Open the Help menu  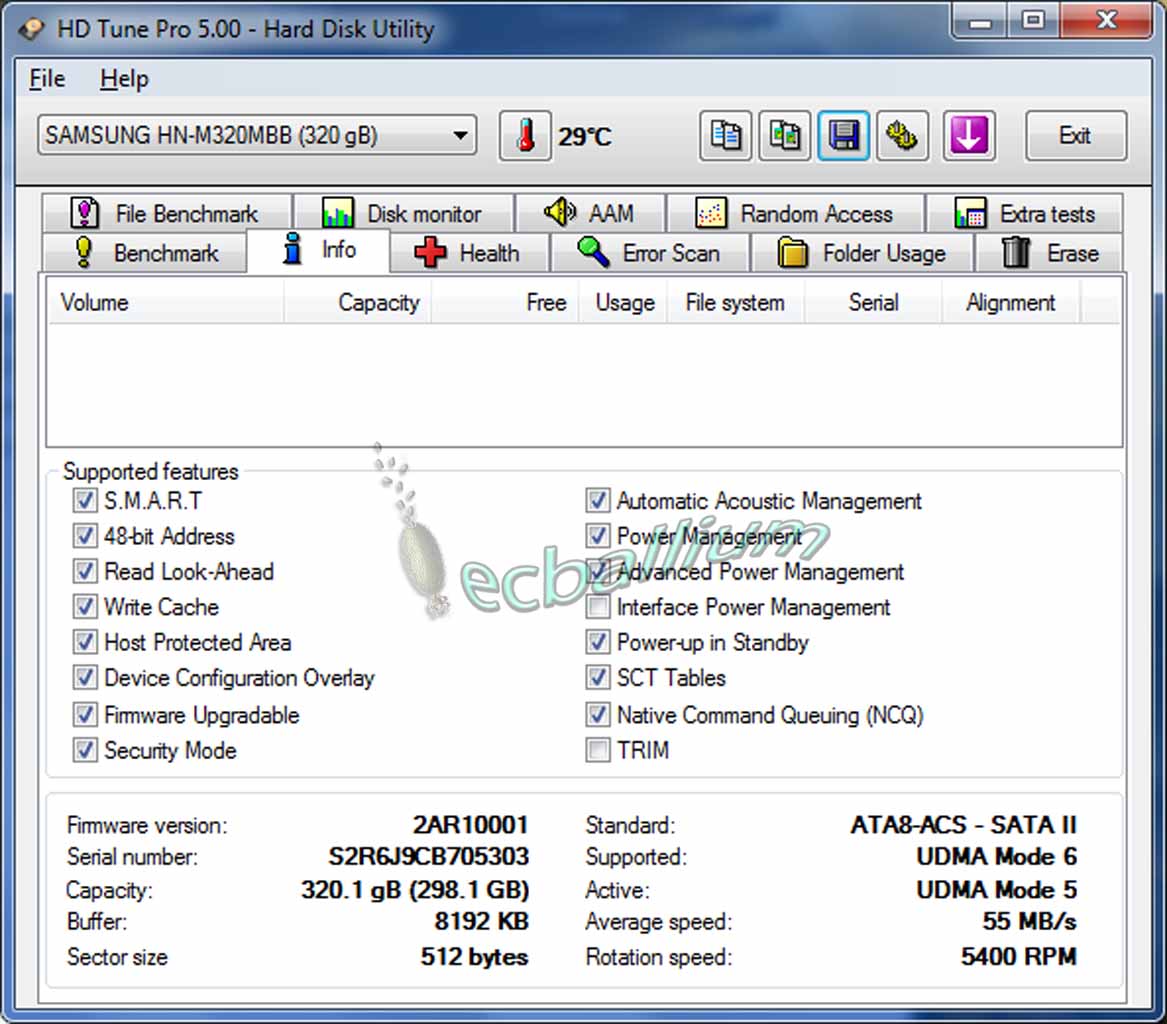click(124, 79)
